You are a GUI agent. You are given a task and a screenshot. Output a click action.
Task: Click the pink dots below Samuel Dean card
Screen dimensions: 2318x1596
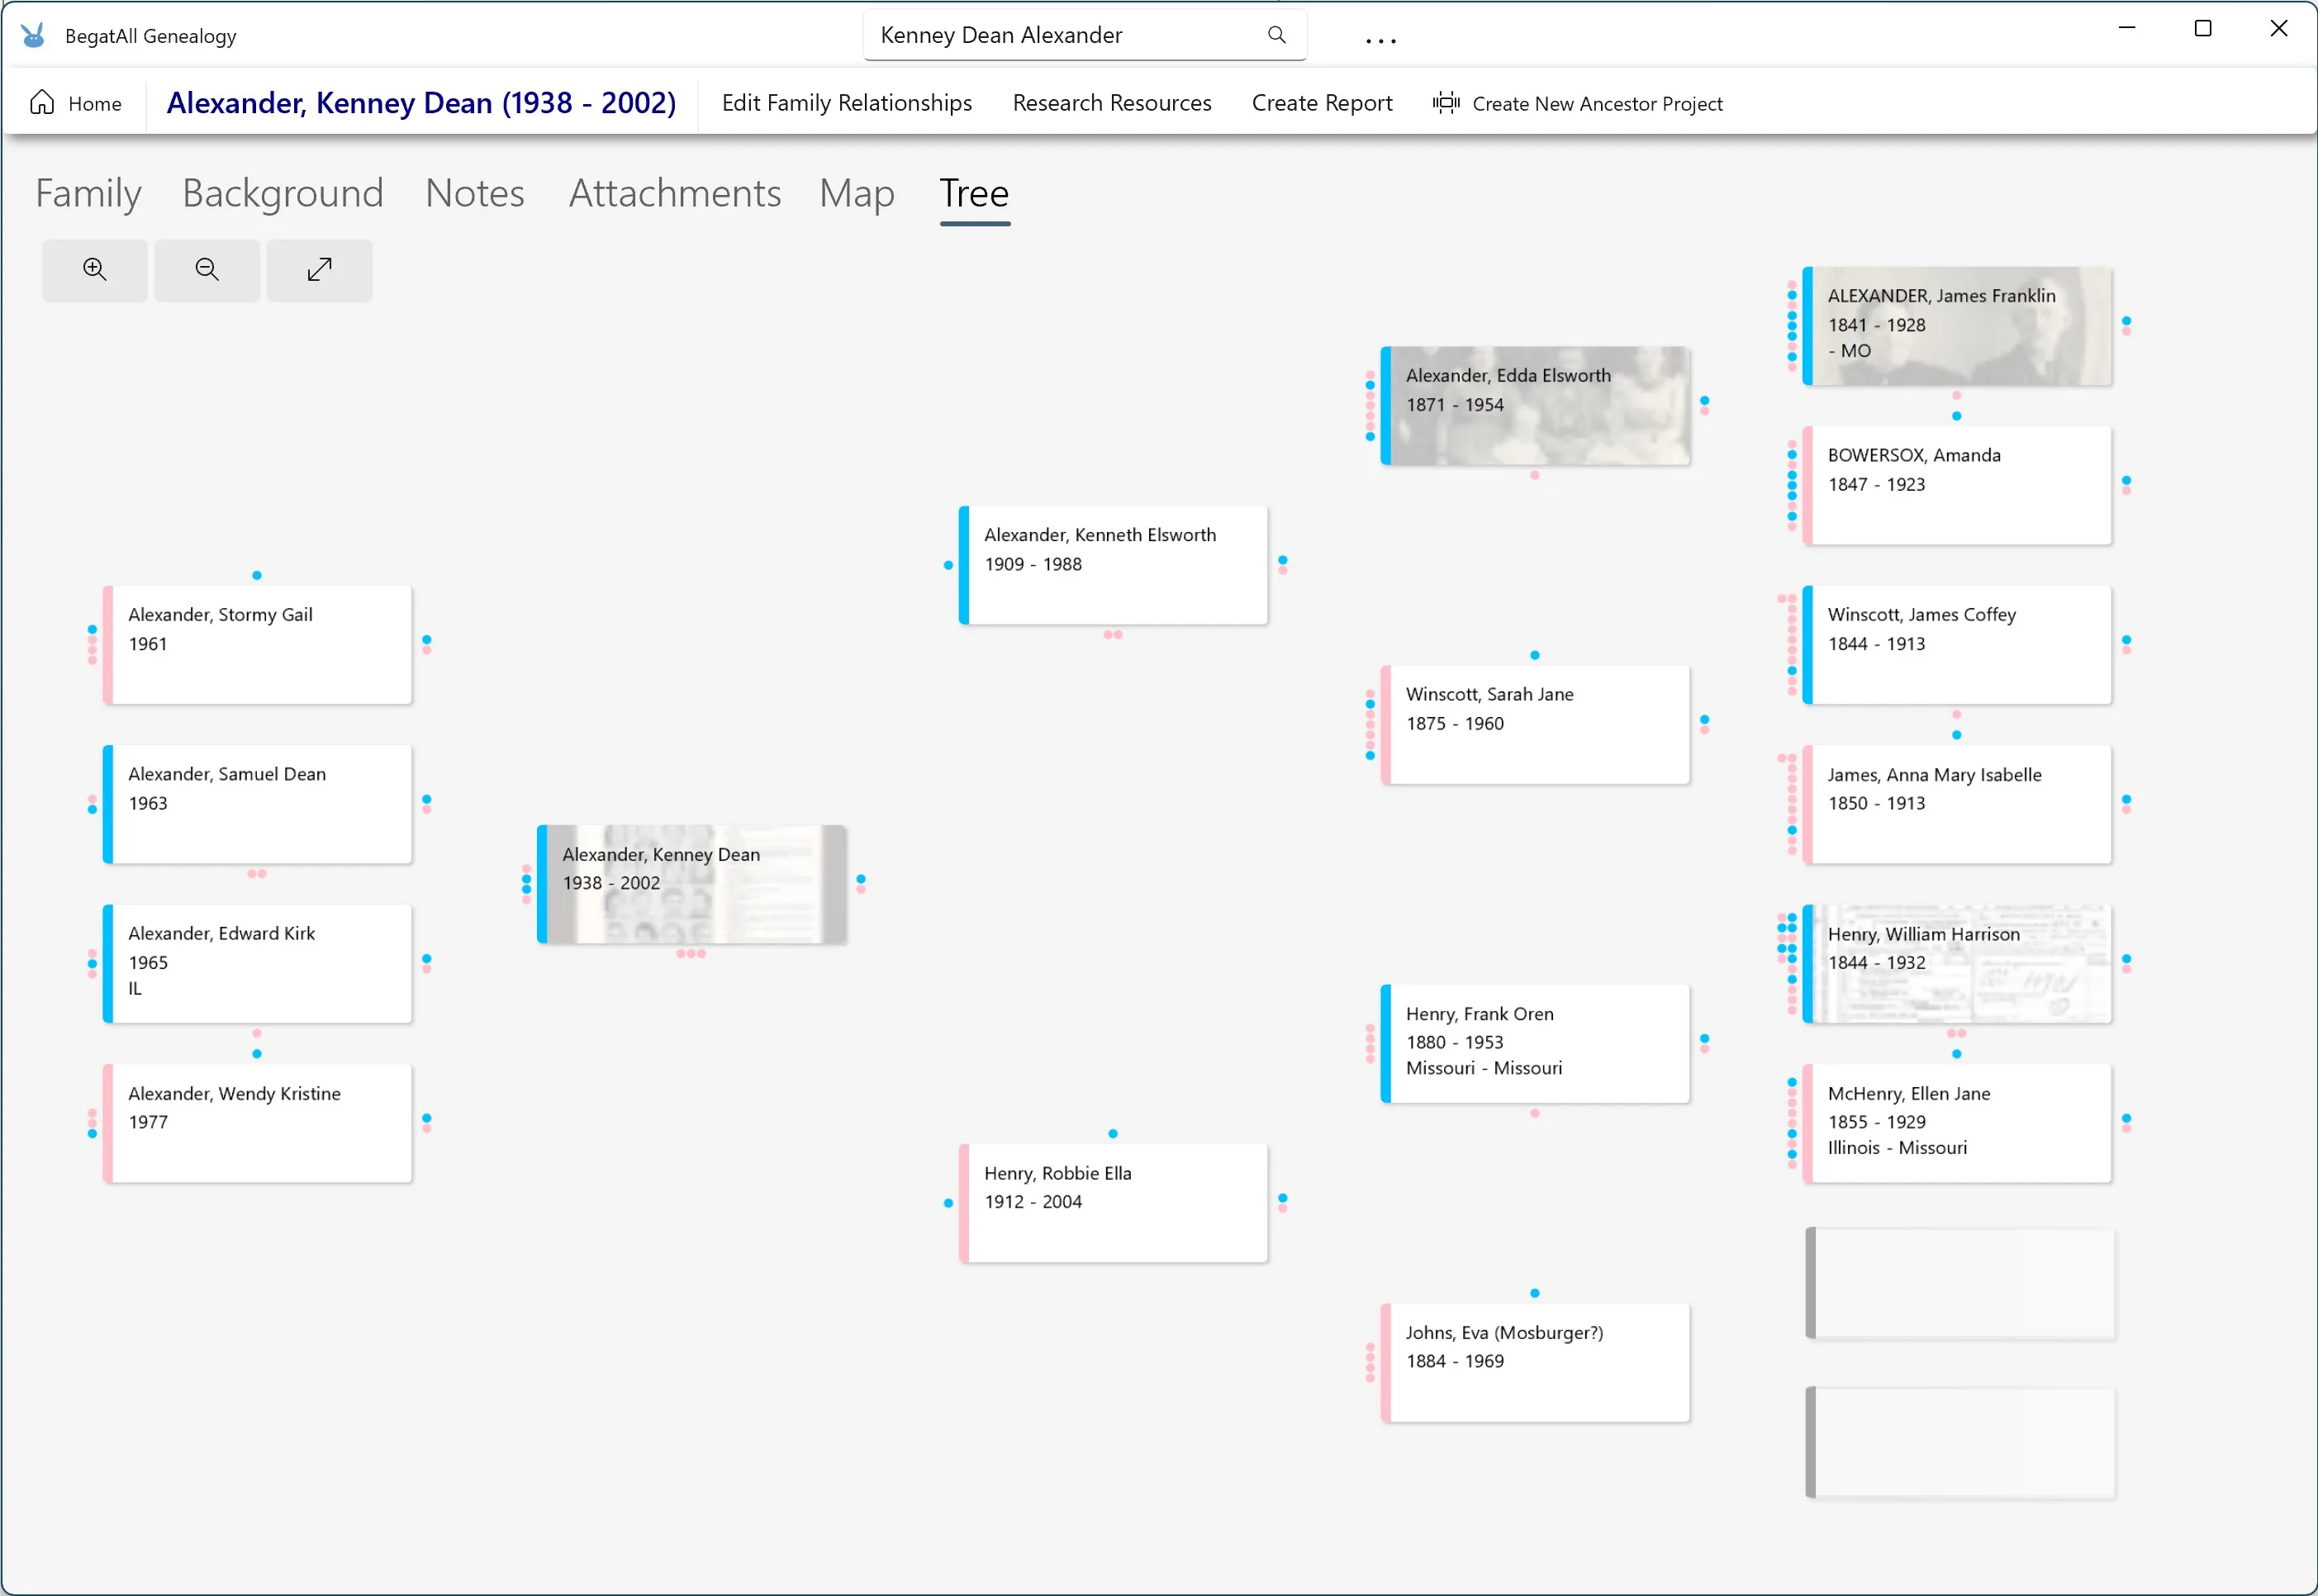coord(257,873)
